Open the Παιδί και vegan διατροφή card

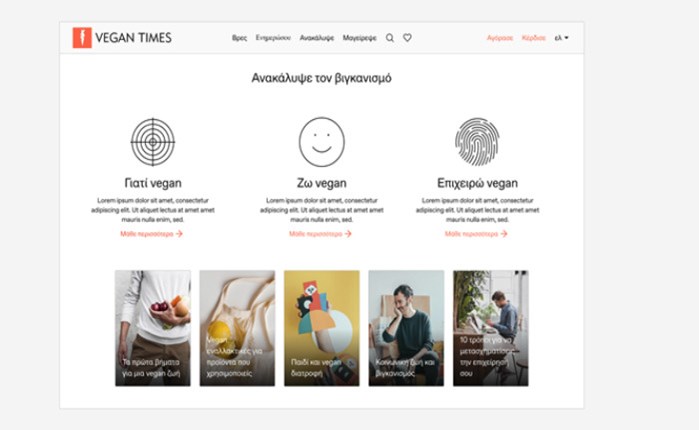pos(321,328)
